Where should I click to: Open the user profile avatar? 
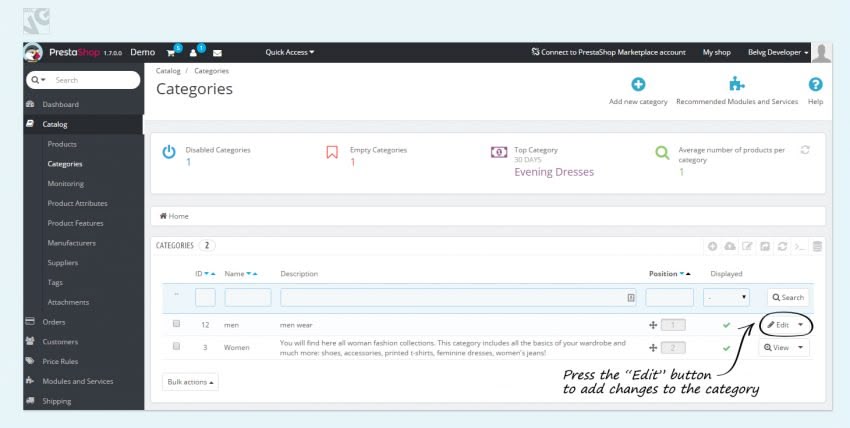pos(821,53)
